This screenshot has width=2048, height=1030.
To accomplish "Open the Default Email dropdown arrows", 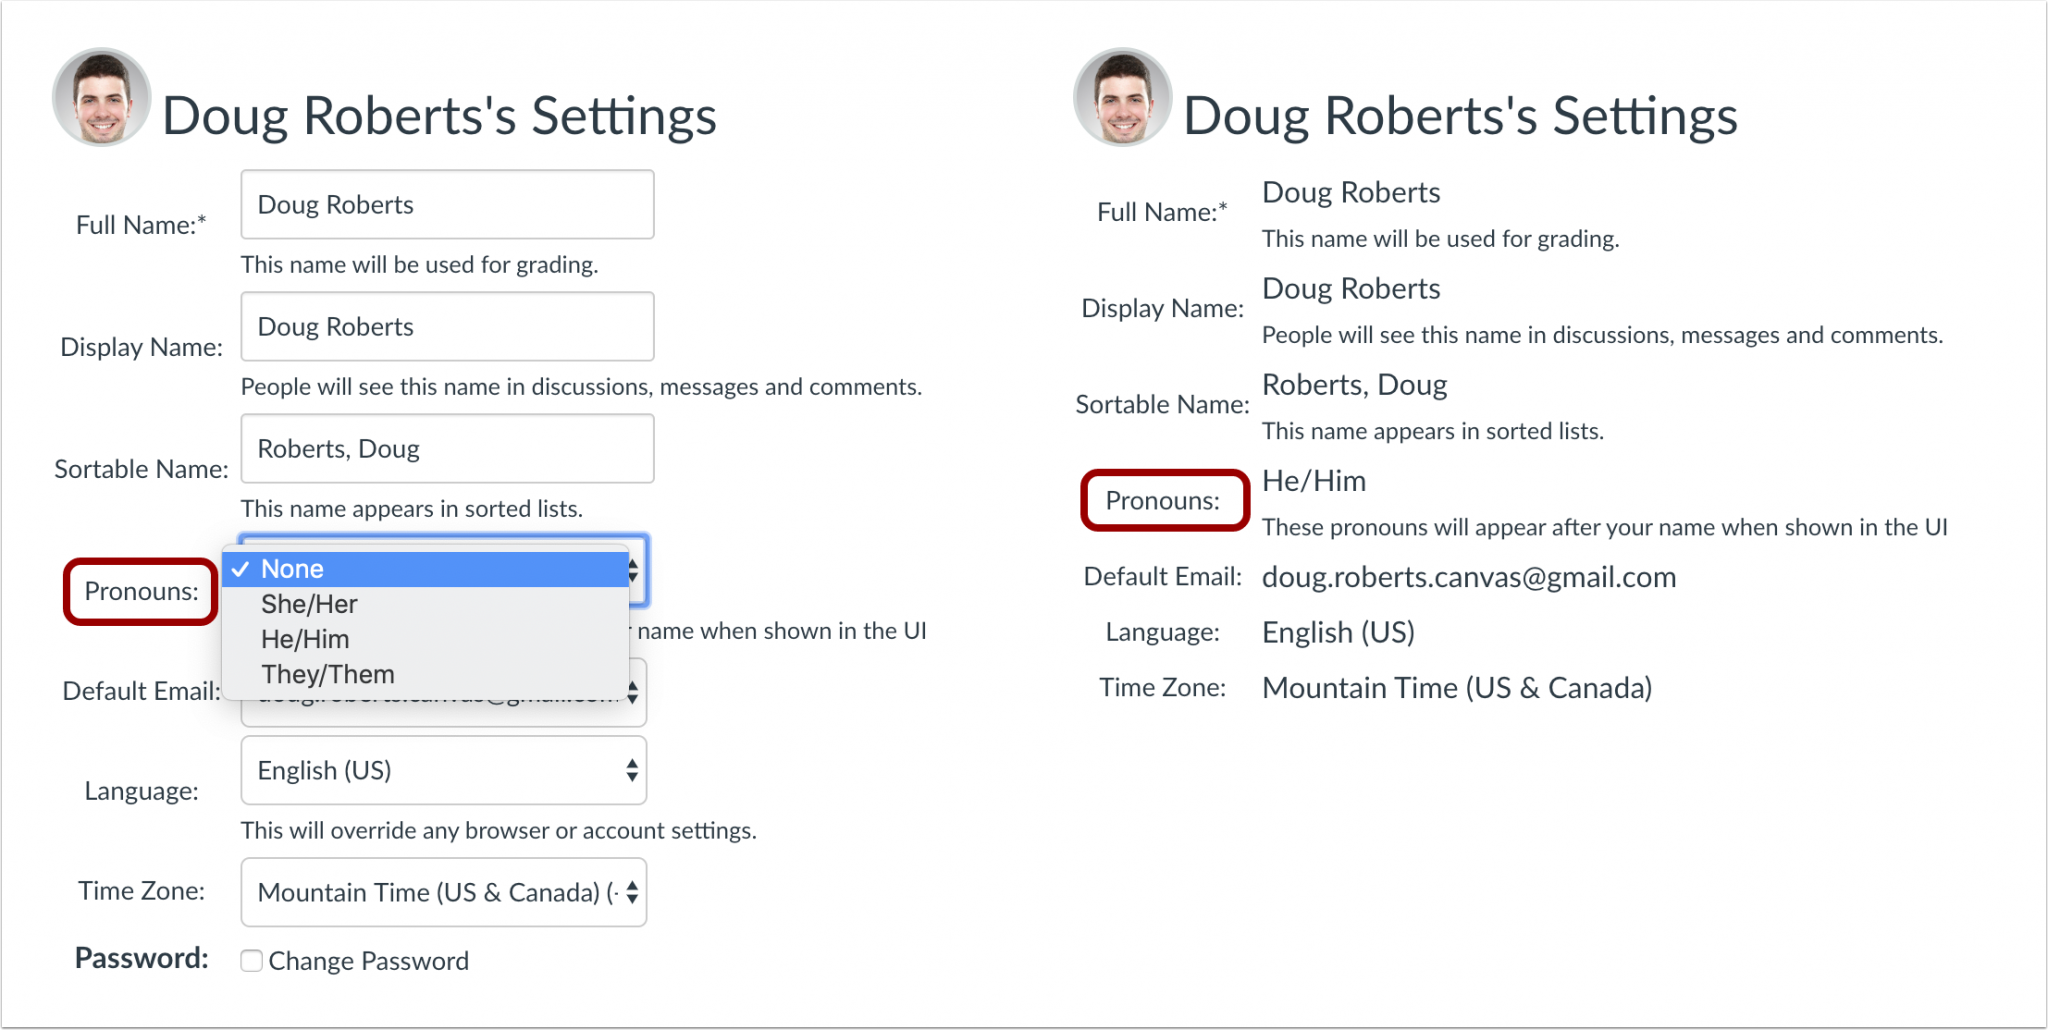I will 632,692.
